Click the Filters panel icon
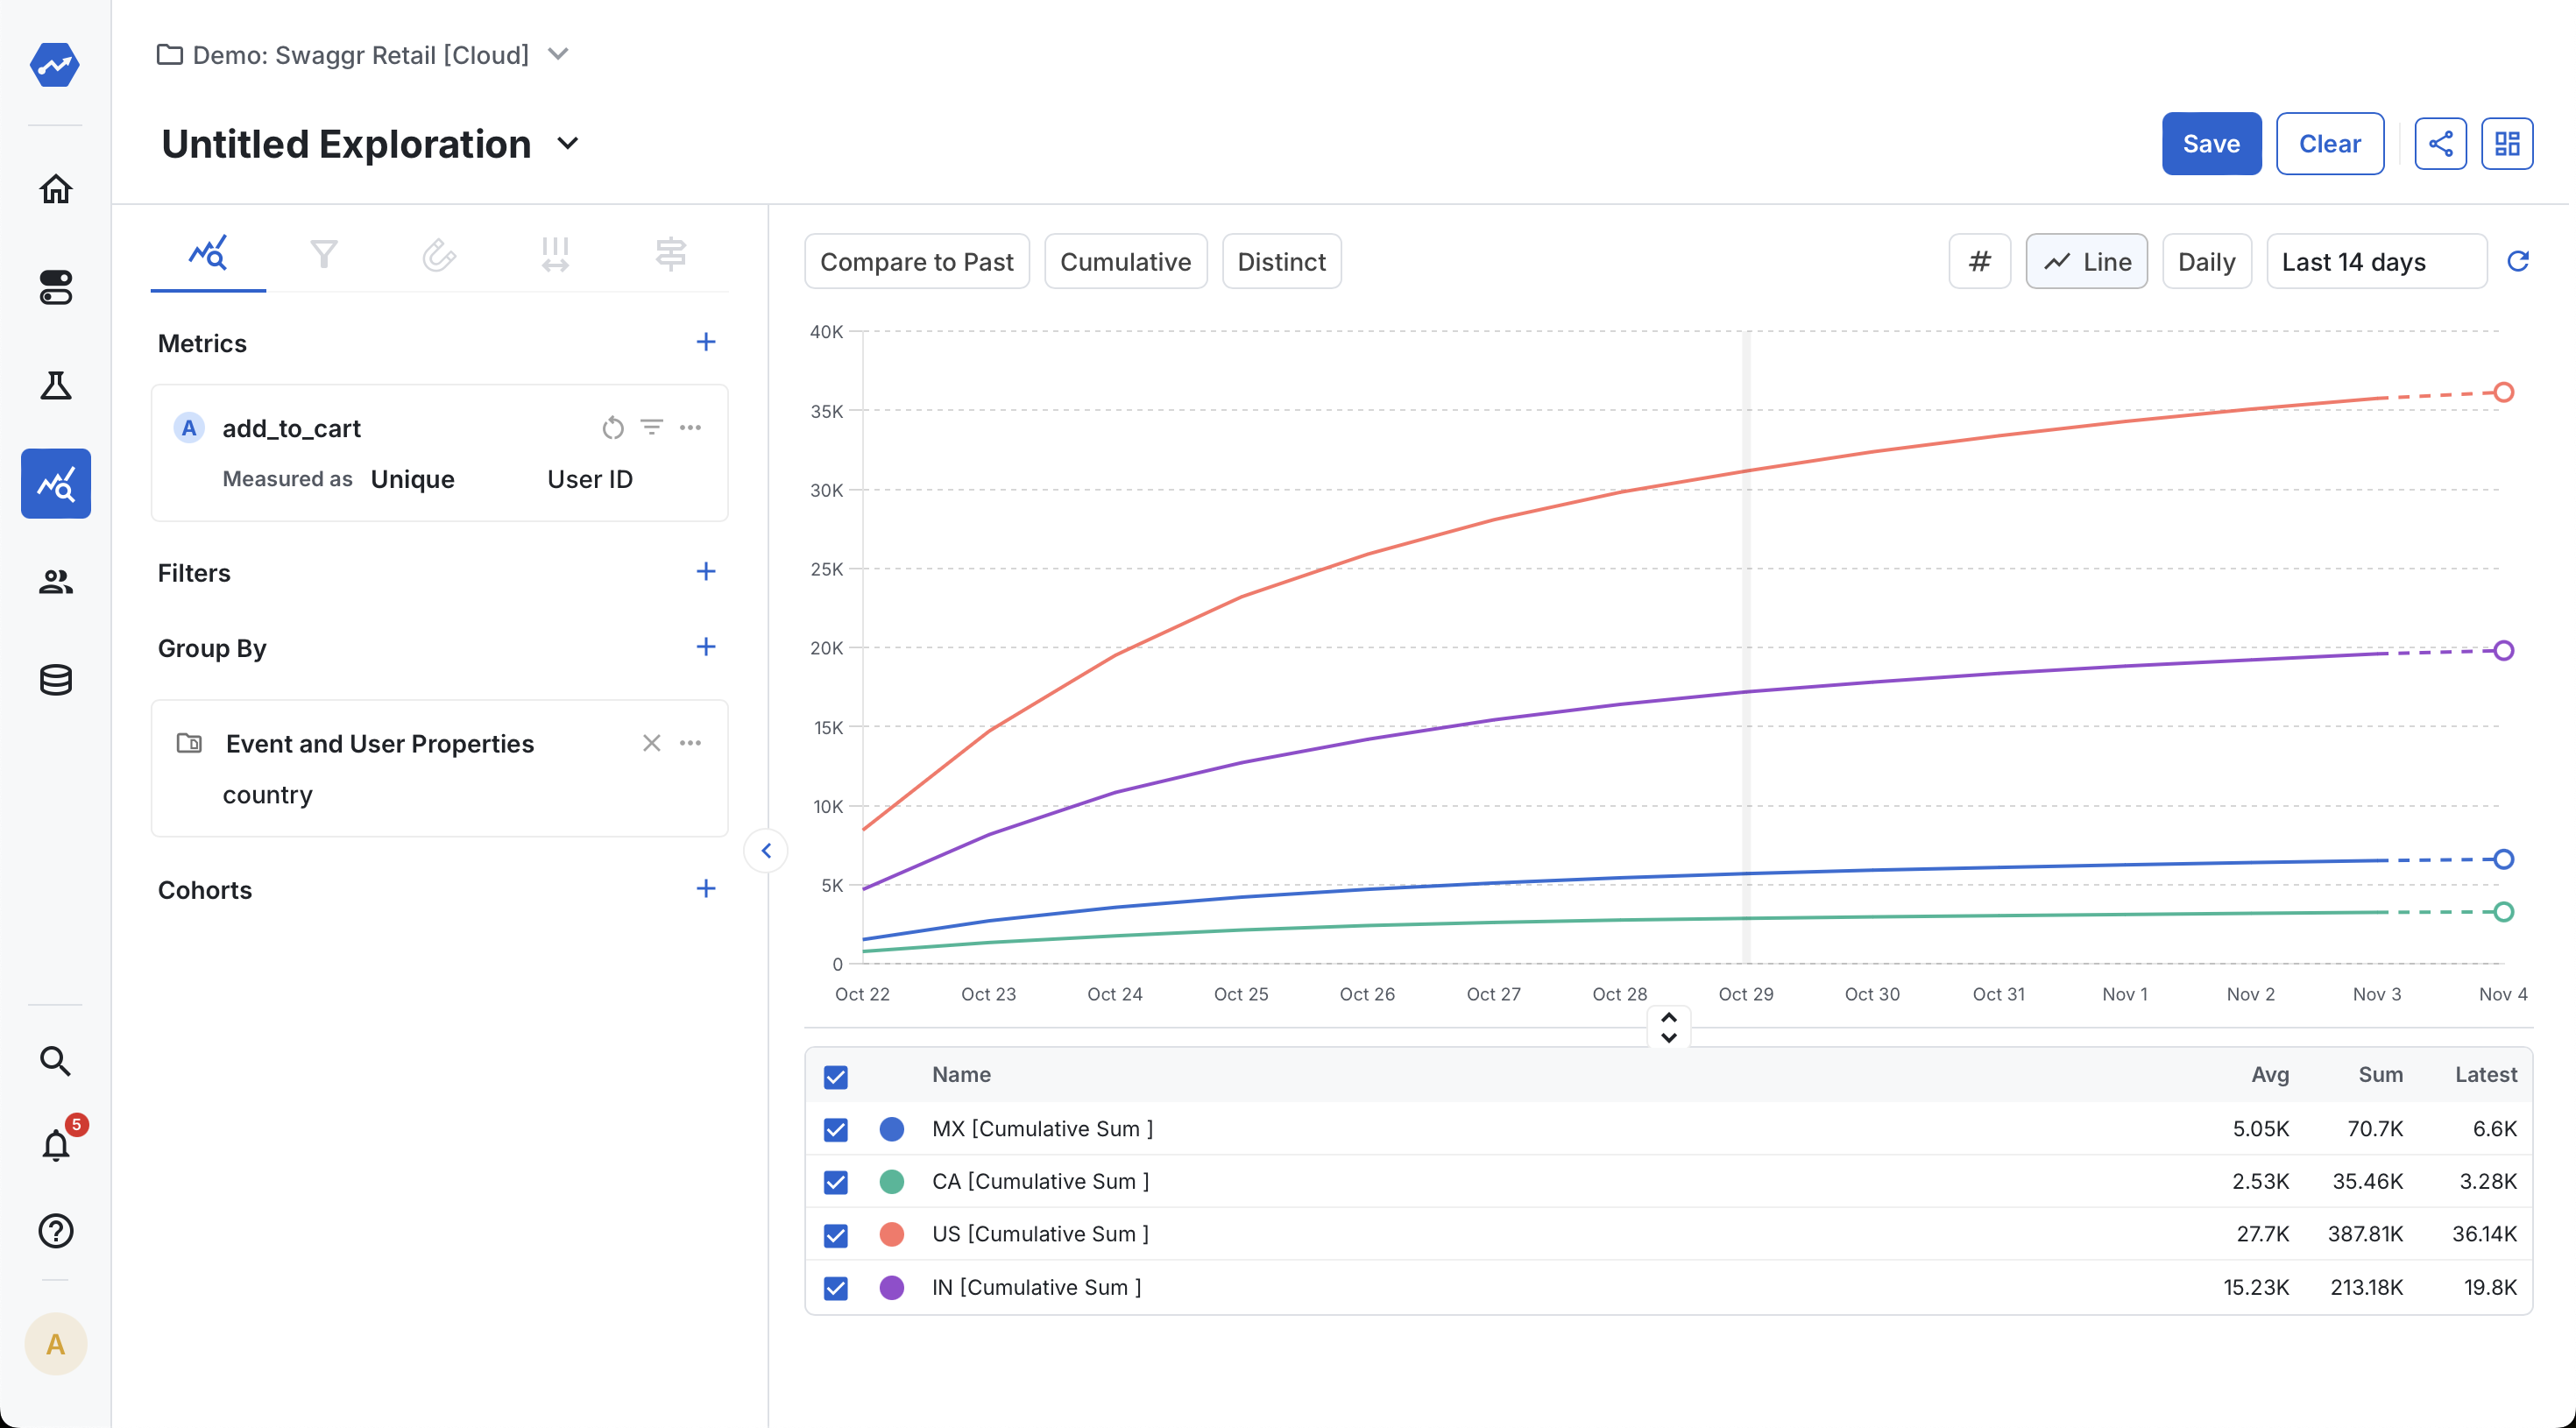This screenshot has width=2576, height=1428. (x=323, y=253)
